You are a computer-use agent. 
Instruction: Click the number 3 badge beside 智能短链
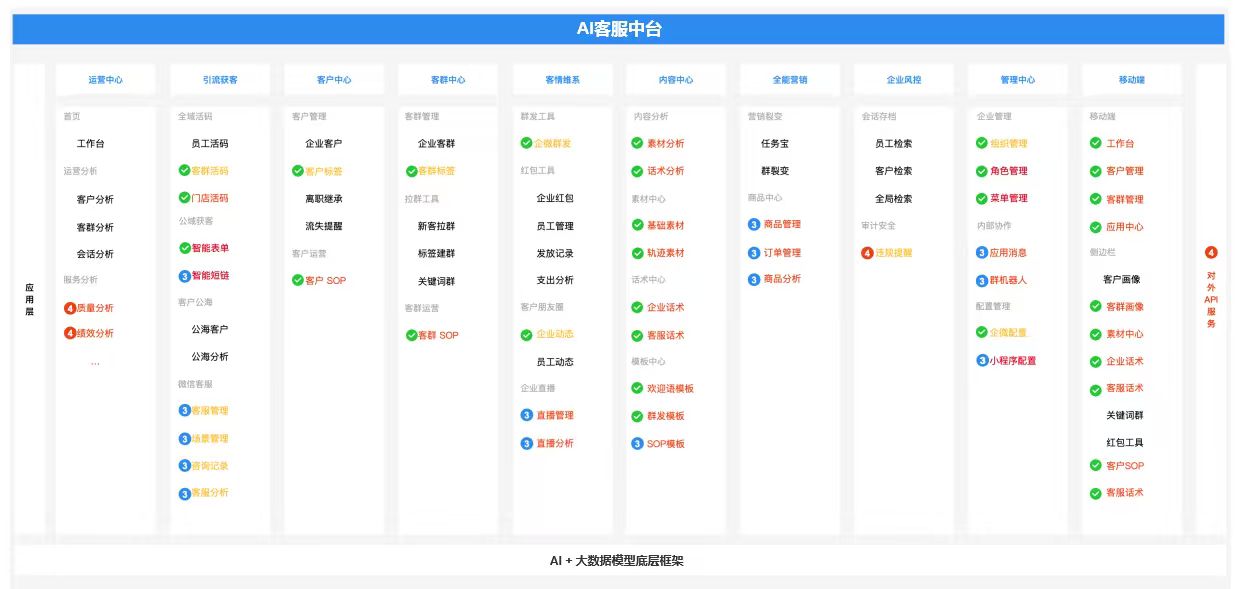click(185, 276)
